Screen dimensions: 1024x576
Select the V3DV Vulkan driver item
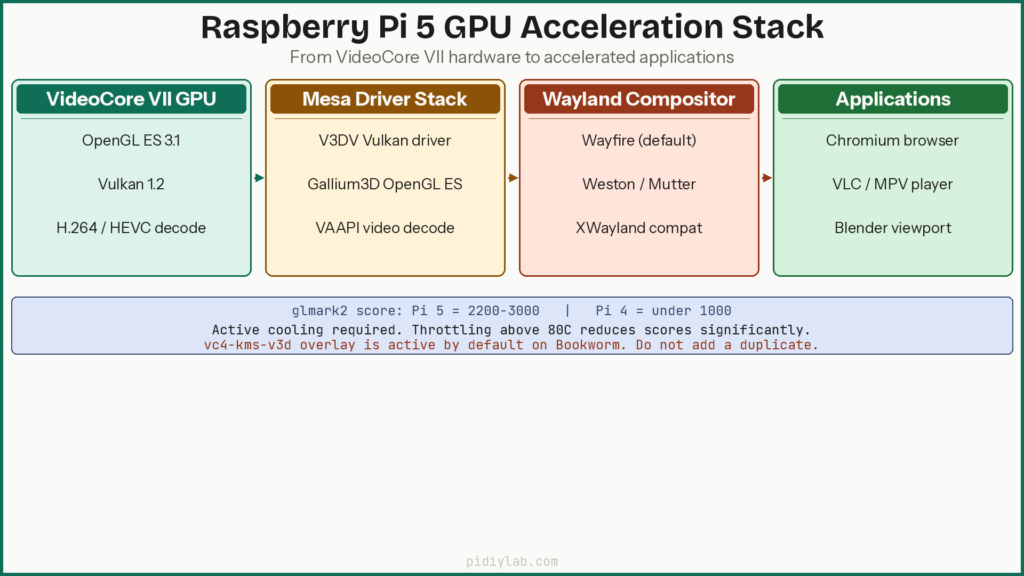[x=385, y=140]
